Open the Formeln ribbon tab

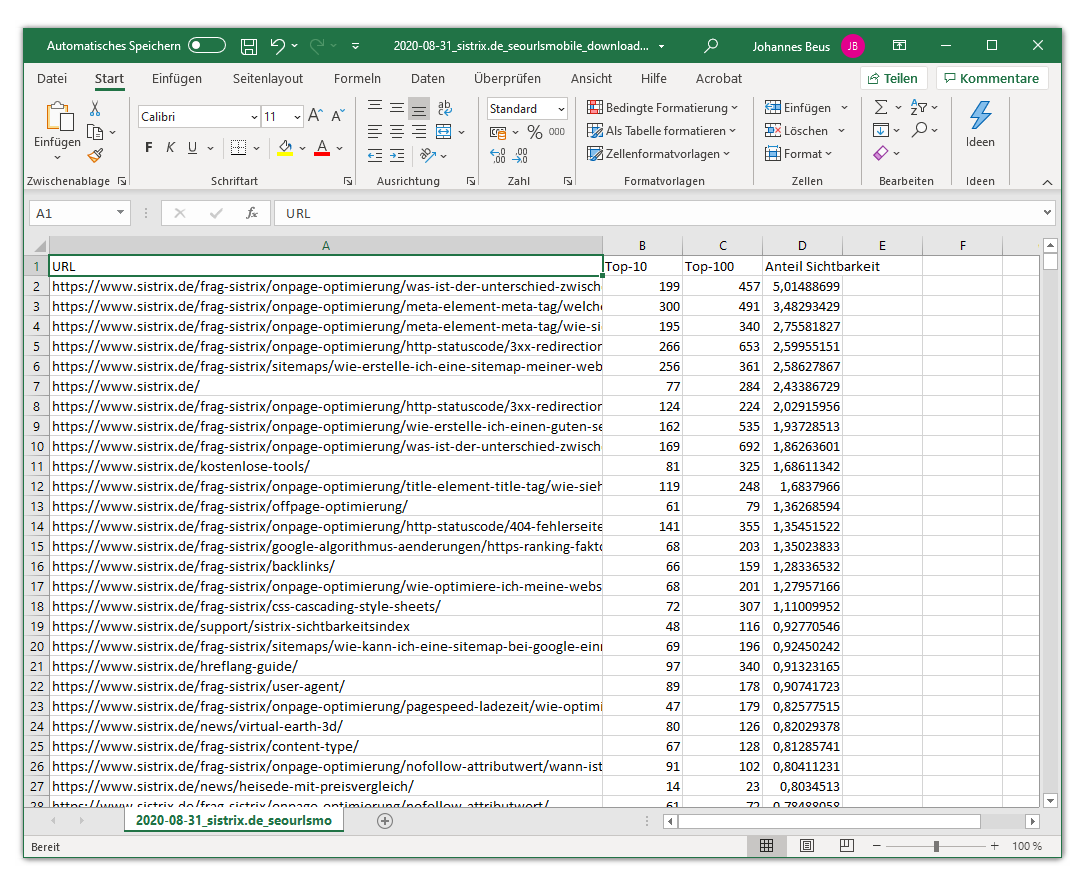[357, 78]
